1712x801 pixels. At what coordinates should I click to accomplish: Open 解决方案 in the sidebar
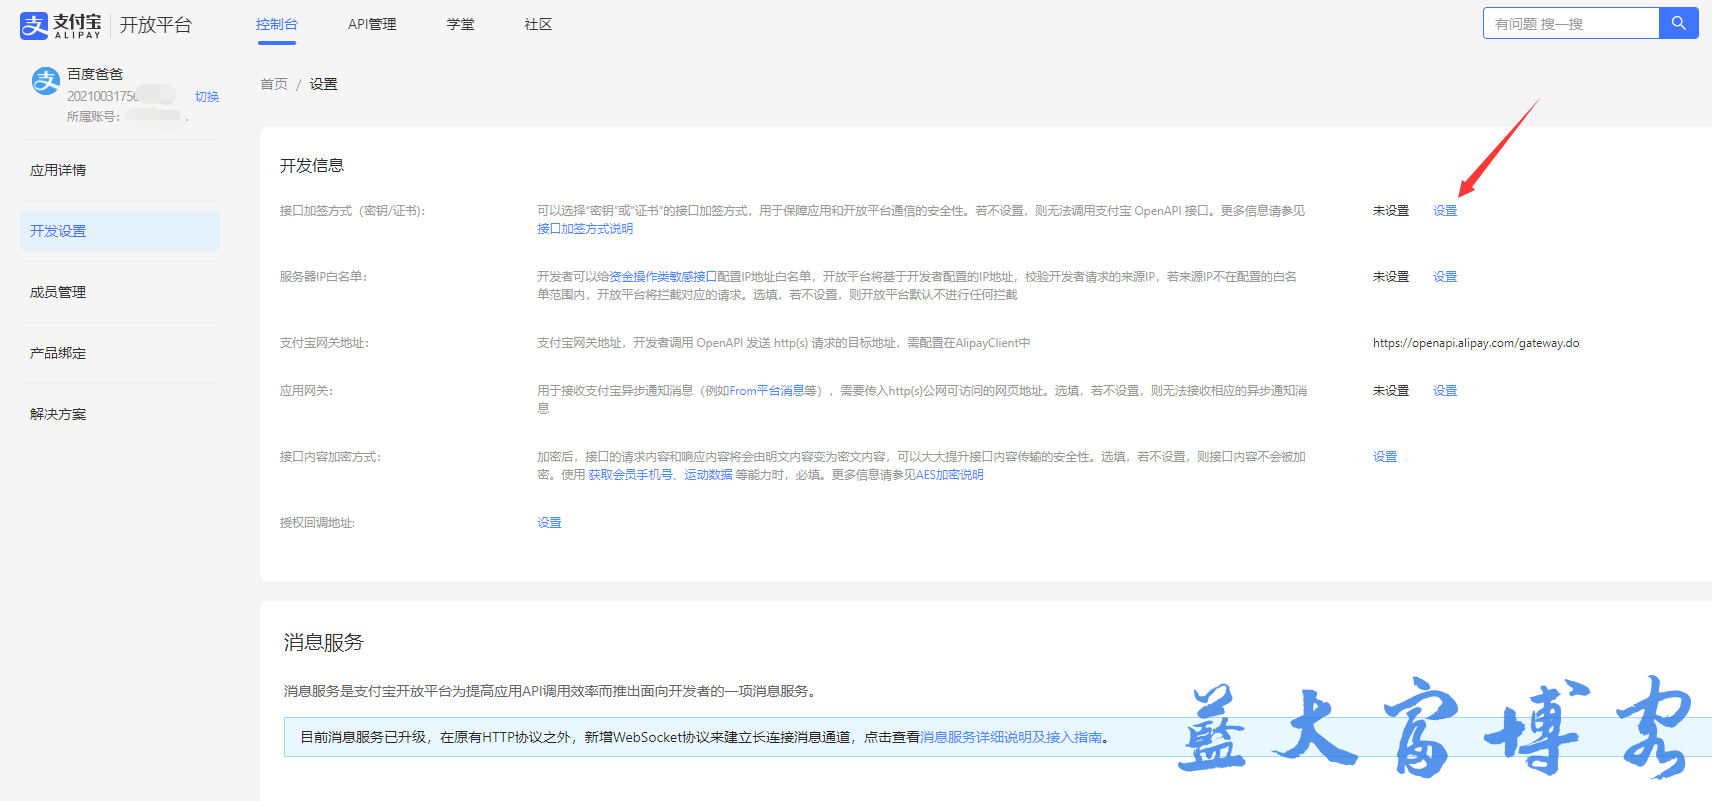click(120, 414)
